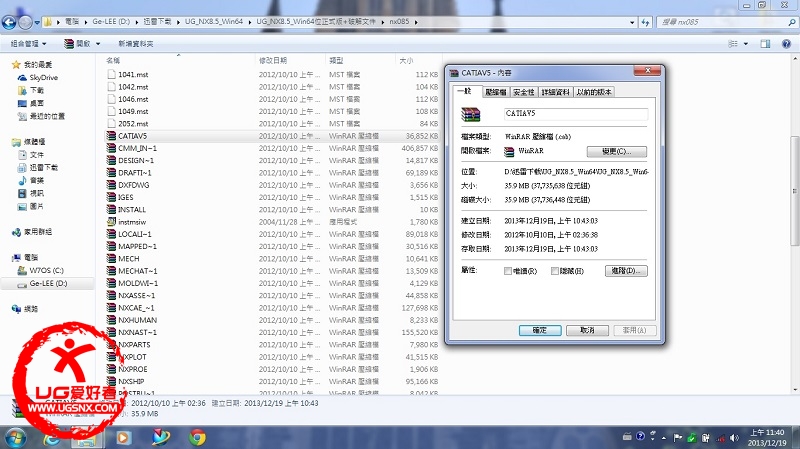Select 文件 library in the sidebar
Image resolution: width=800 pixels, height=449 pixels.
click(x=37, y=155)
